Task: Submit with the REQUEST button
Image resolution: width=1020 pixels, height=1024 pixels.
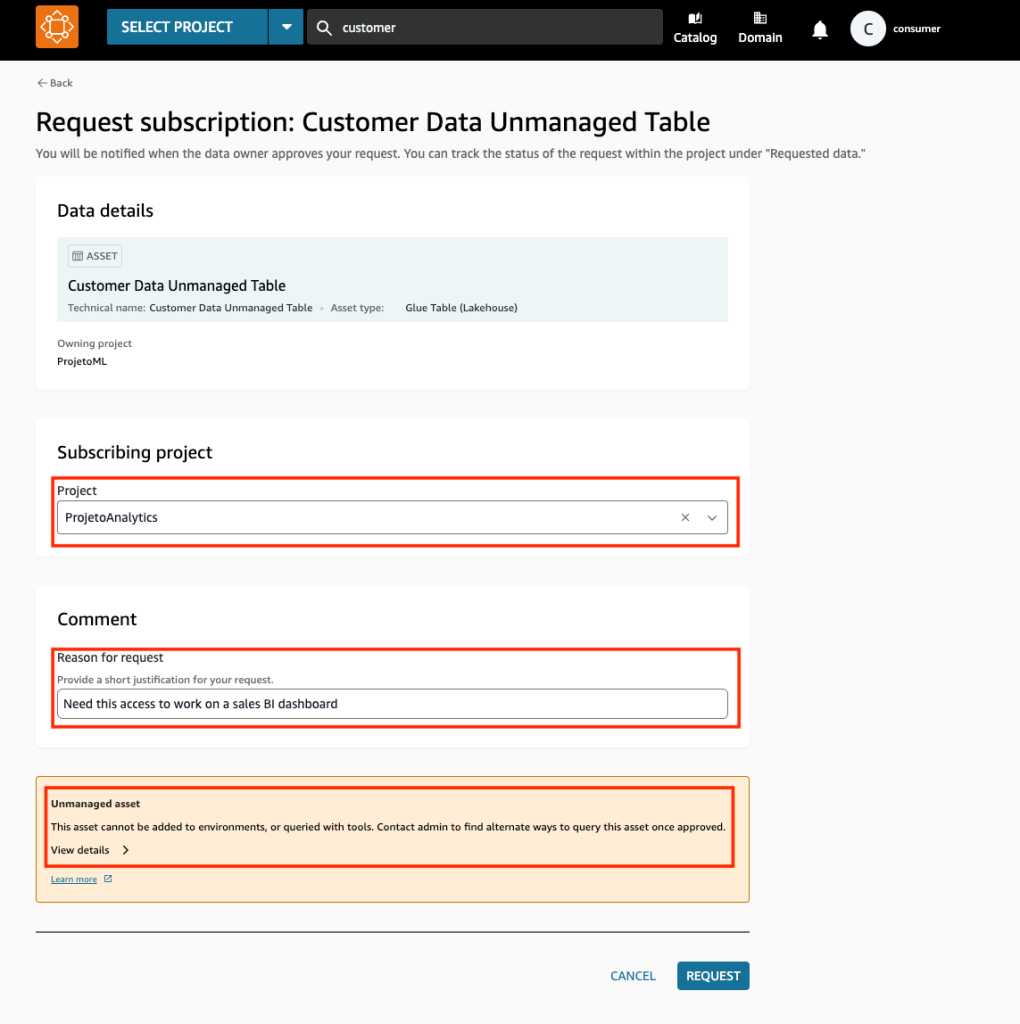Action: 712,976
